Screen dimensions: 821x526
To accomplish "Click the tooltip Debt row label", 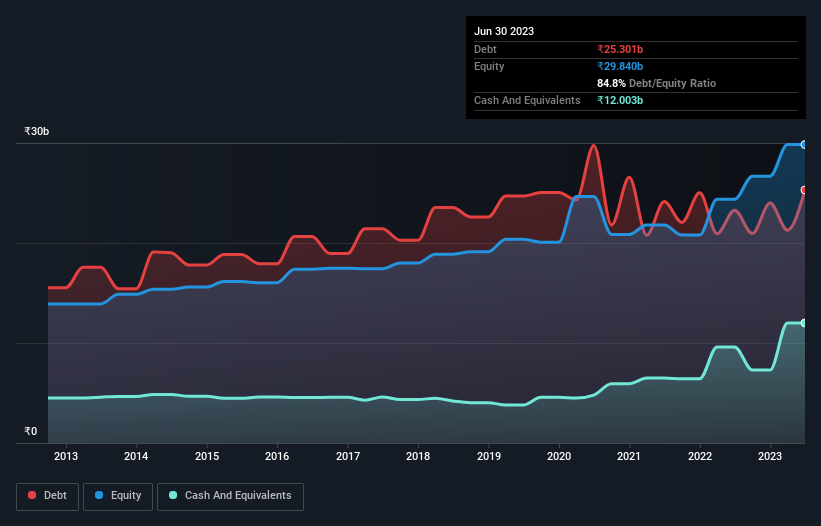I will pyautogui.click(x=485, y=49).
